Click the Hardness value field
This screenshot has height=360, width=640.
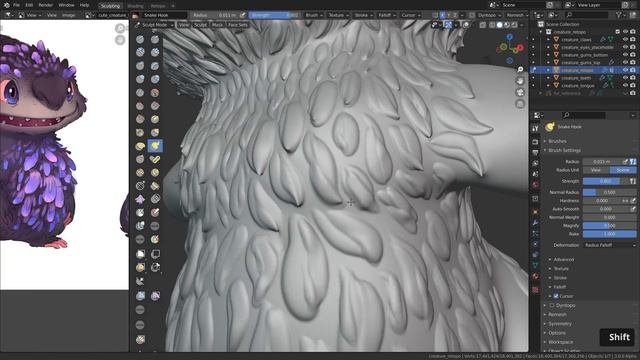tap(602, 200)
